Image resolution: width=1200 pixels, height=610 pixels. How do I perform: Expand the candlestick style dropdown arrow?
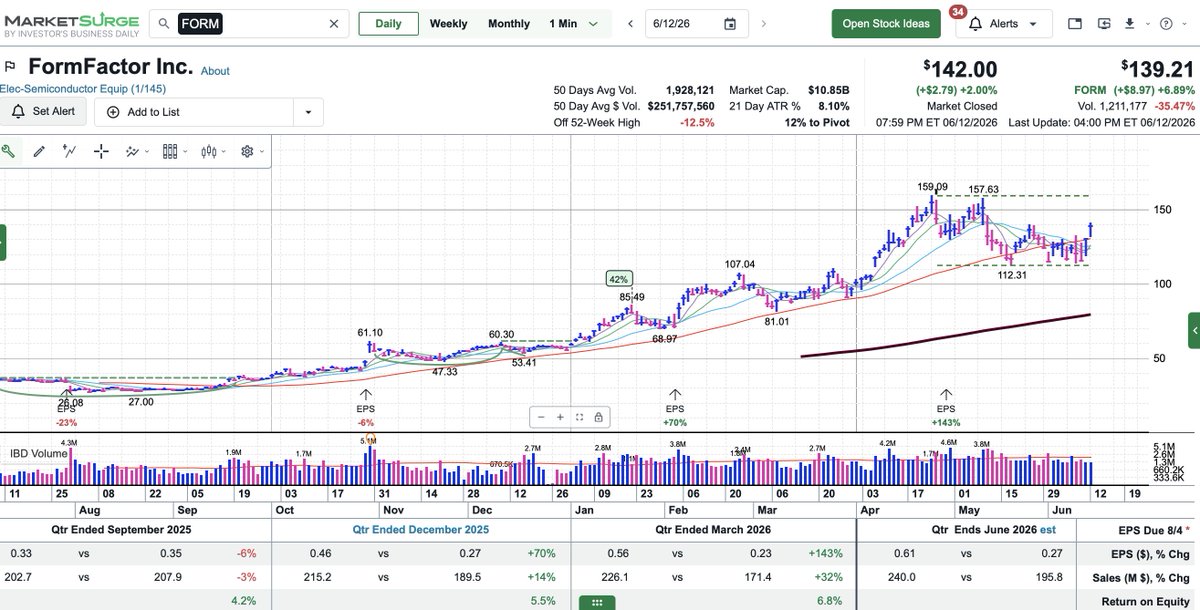point(224,153)
